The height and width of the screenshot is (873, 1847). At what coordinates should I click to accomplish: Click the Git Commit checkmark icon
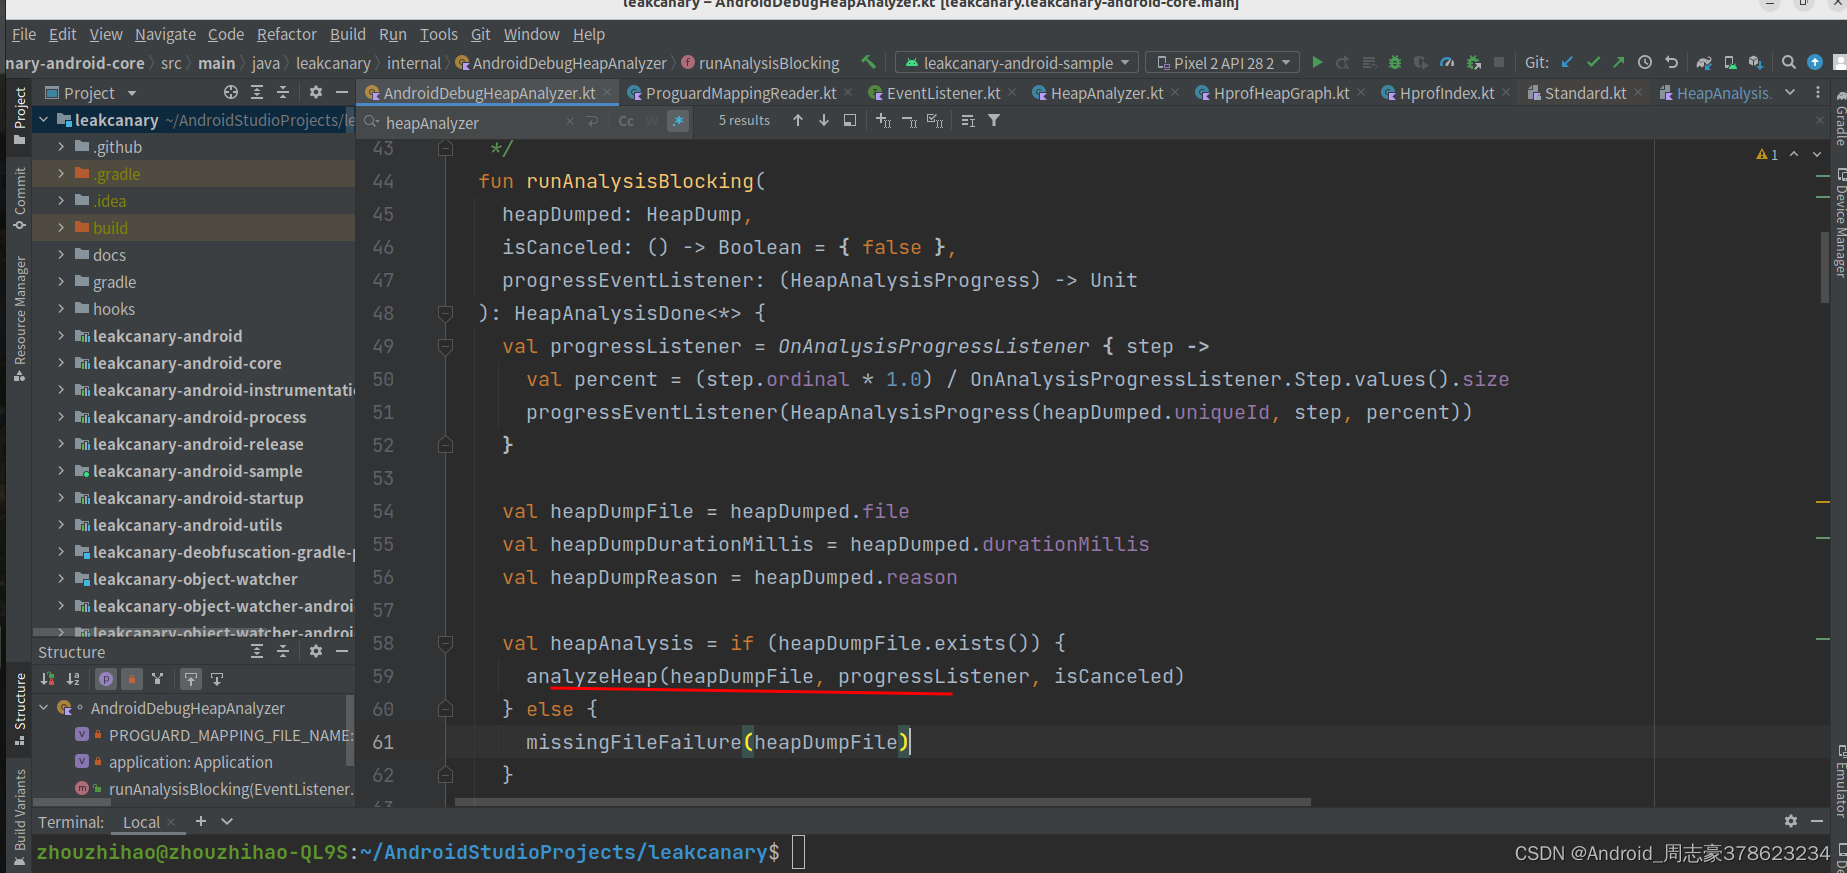1593,62
